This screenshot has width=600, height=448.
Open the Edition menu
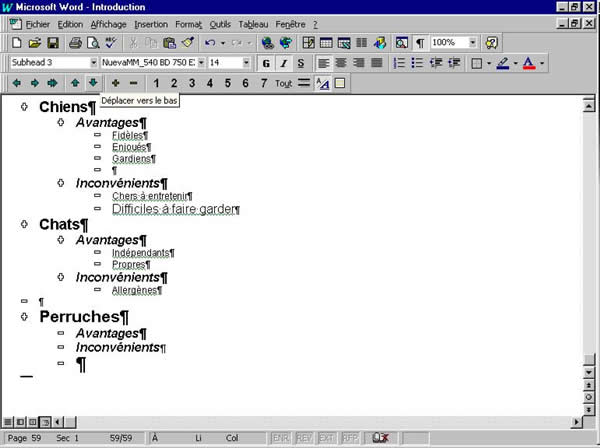click(70, 24)
